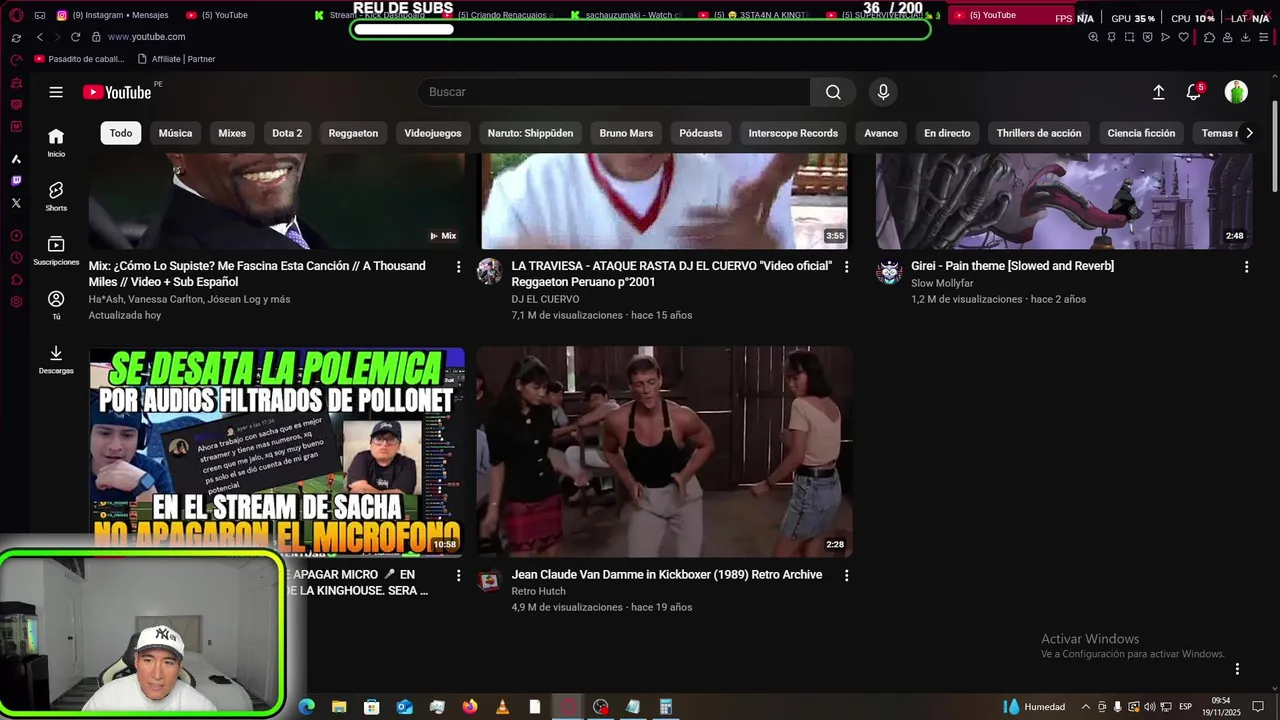Viewport: 1280px width, 720px height.
Task: Click the Buscar search field
Action: 614,92
